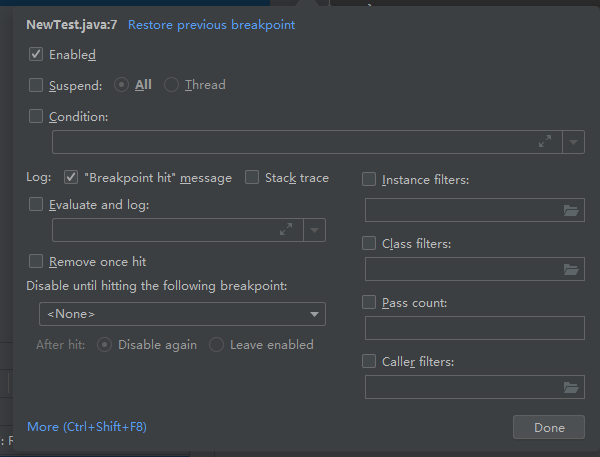Viewport: 600px width, 457px height.
Task: Expand the Condition editor with arrows icon
Action: [x=545, y=141]
